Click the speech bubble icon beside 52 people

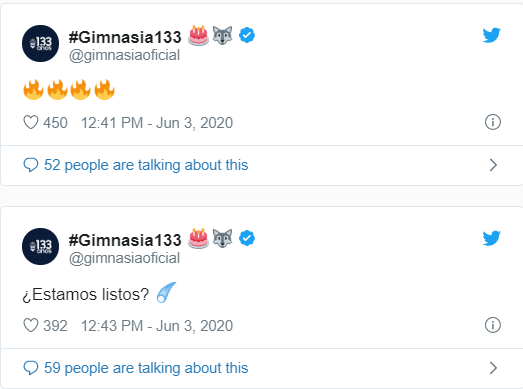[31, 165]
